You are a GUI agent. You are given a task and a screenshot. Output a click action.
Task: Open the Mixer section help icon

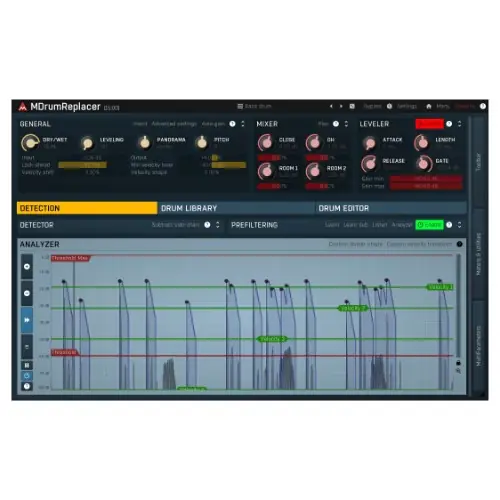click(x=336, y=124)
